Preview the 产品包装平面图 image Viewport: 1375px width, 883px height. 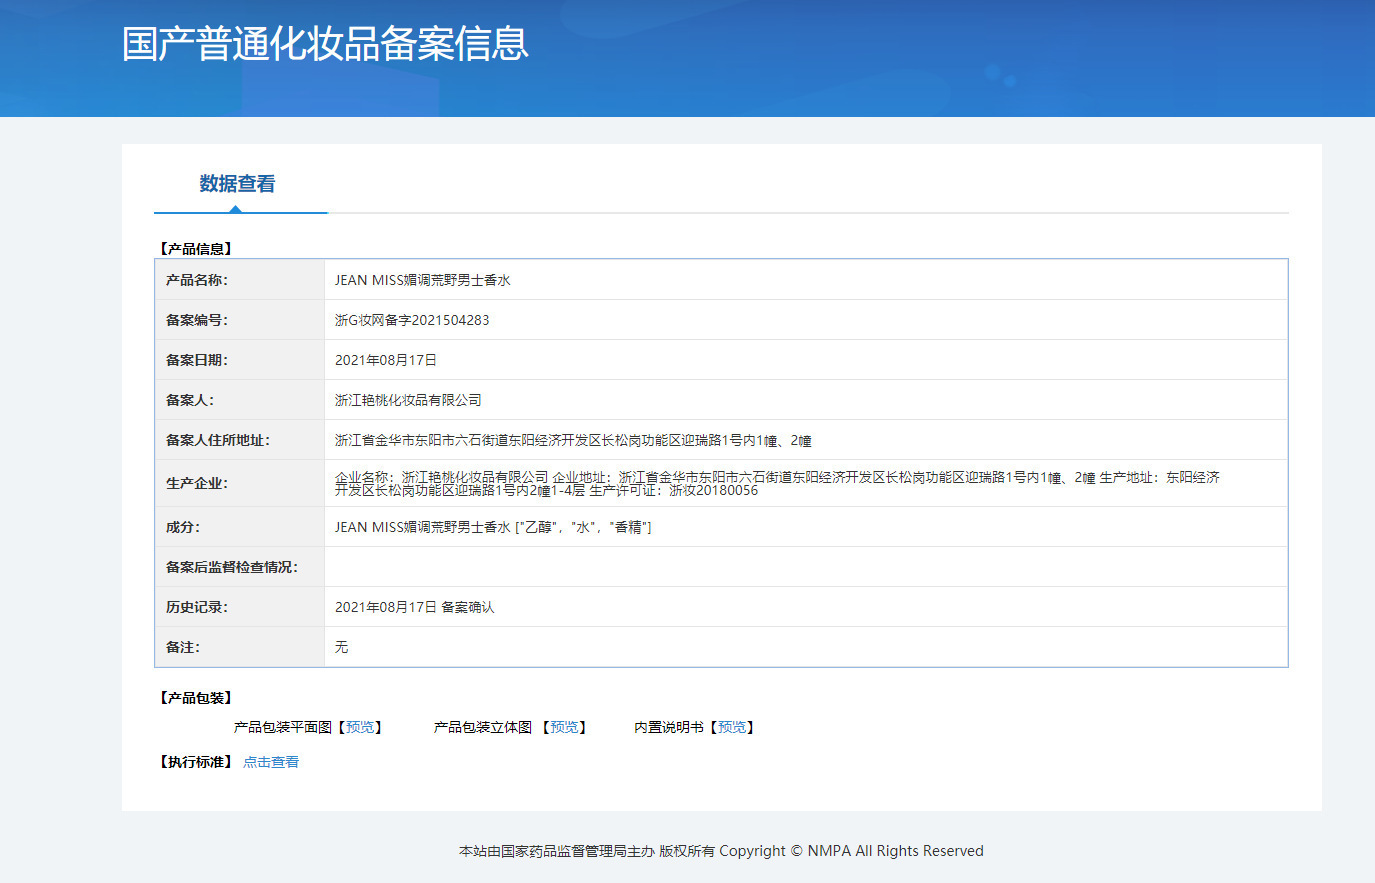tap(360, 728)
